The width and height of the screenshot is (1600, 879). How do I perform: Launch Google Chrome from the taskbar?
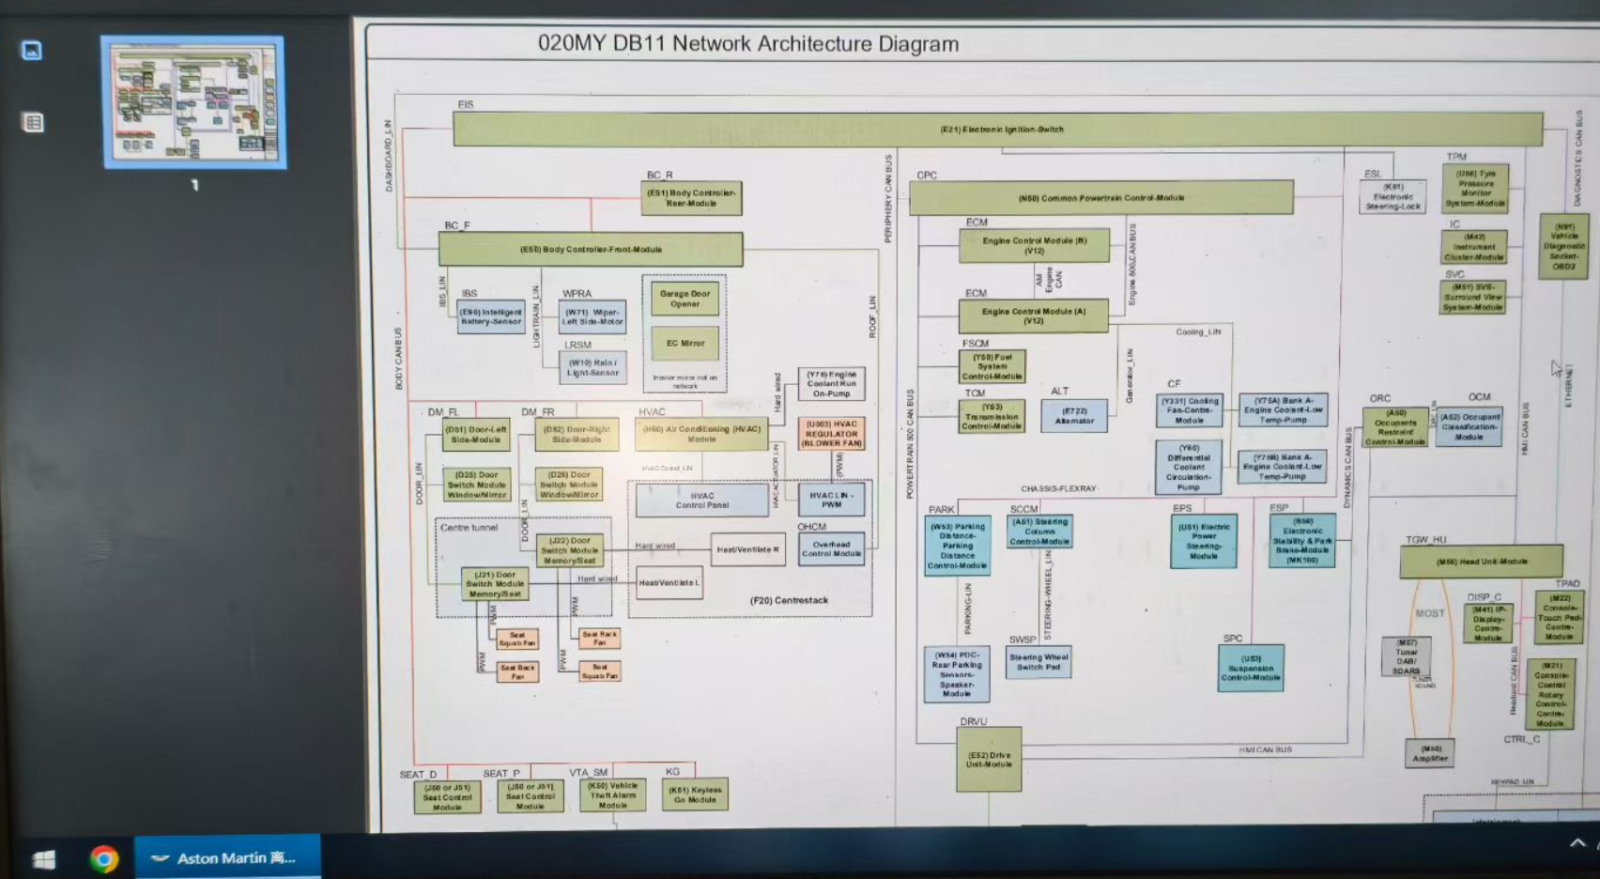(103, 859)
